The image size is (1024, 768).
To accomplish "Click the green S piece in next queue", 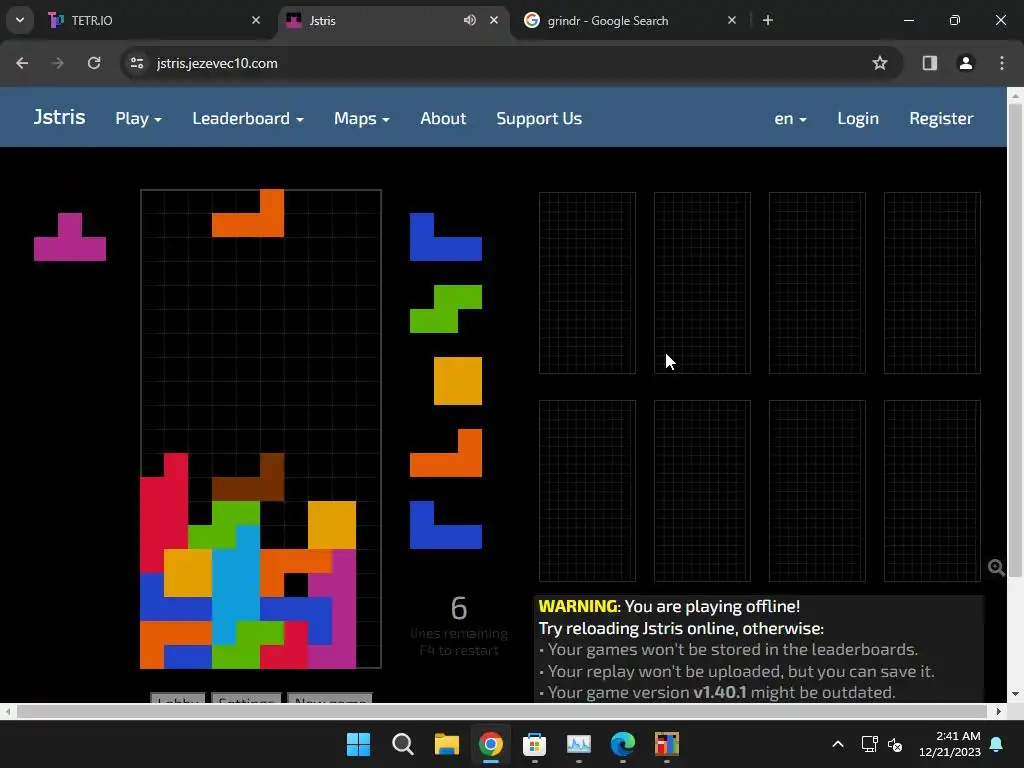I will pos(446,309).
